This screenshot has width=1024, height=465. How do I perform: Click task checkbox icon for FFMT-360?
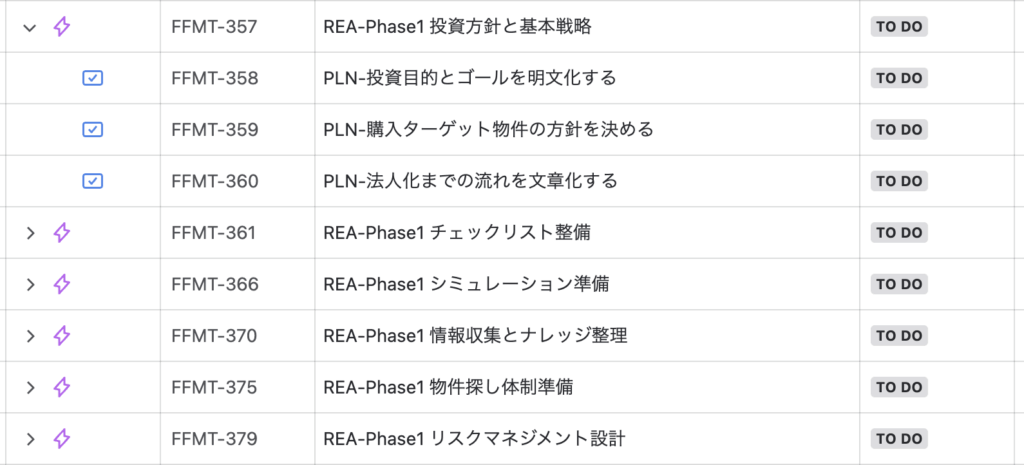coord(93,181)
